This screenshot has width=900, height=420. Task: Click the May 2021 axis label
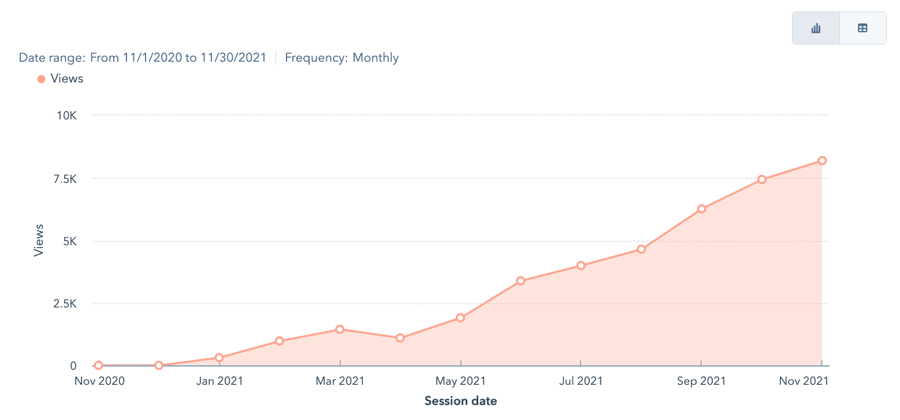pos(460,381)
